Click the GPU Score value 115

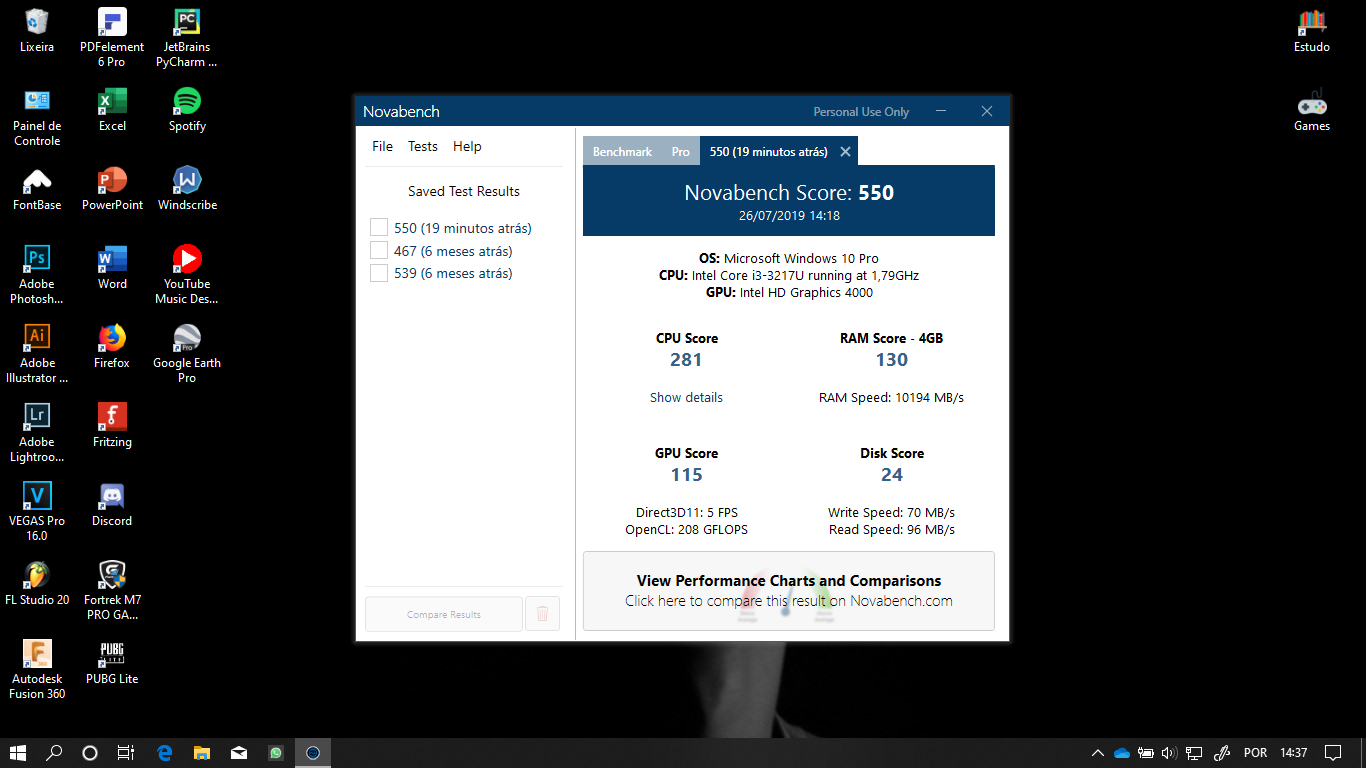pyautogui.click(x=686, y=475)
